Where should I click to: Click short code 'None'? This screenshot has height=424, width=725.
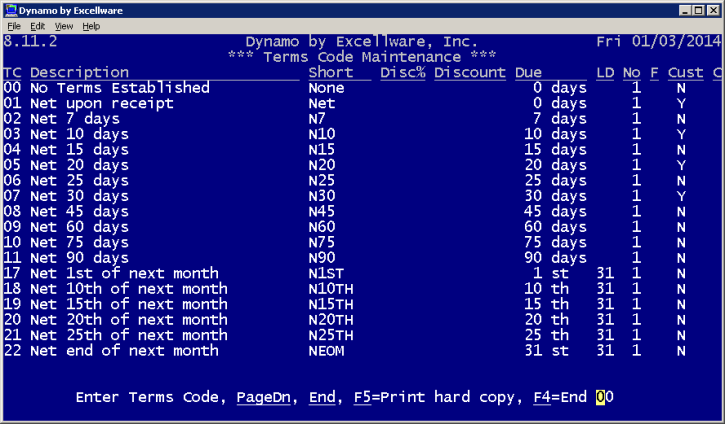click(x=326, y=88)
